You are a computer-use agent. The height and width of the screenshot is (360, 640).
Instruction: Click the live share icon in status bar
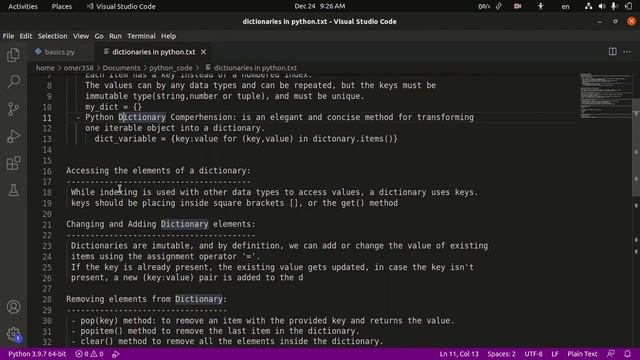coord(116,354)
